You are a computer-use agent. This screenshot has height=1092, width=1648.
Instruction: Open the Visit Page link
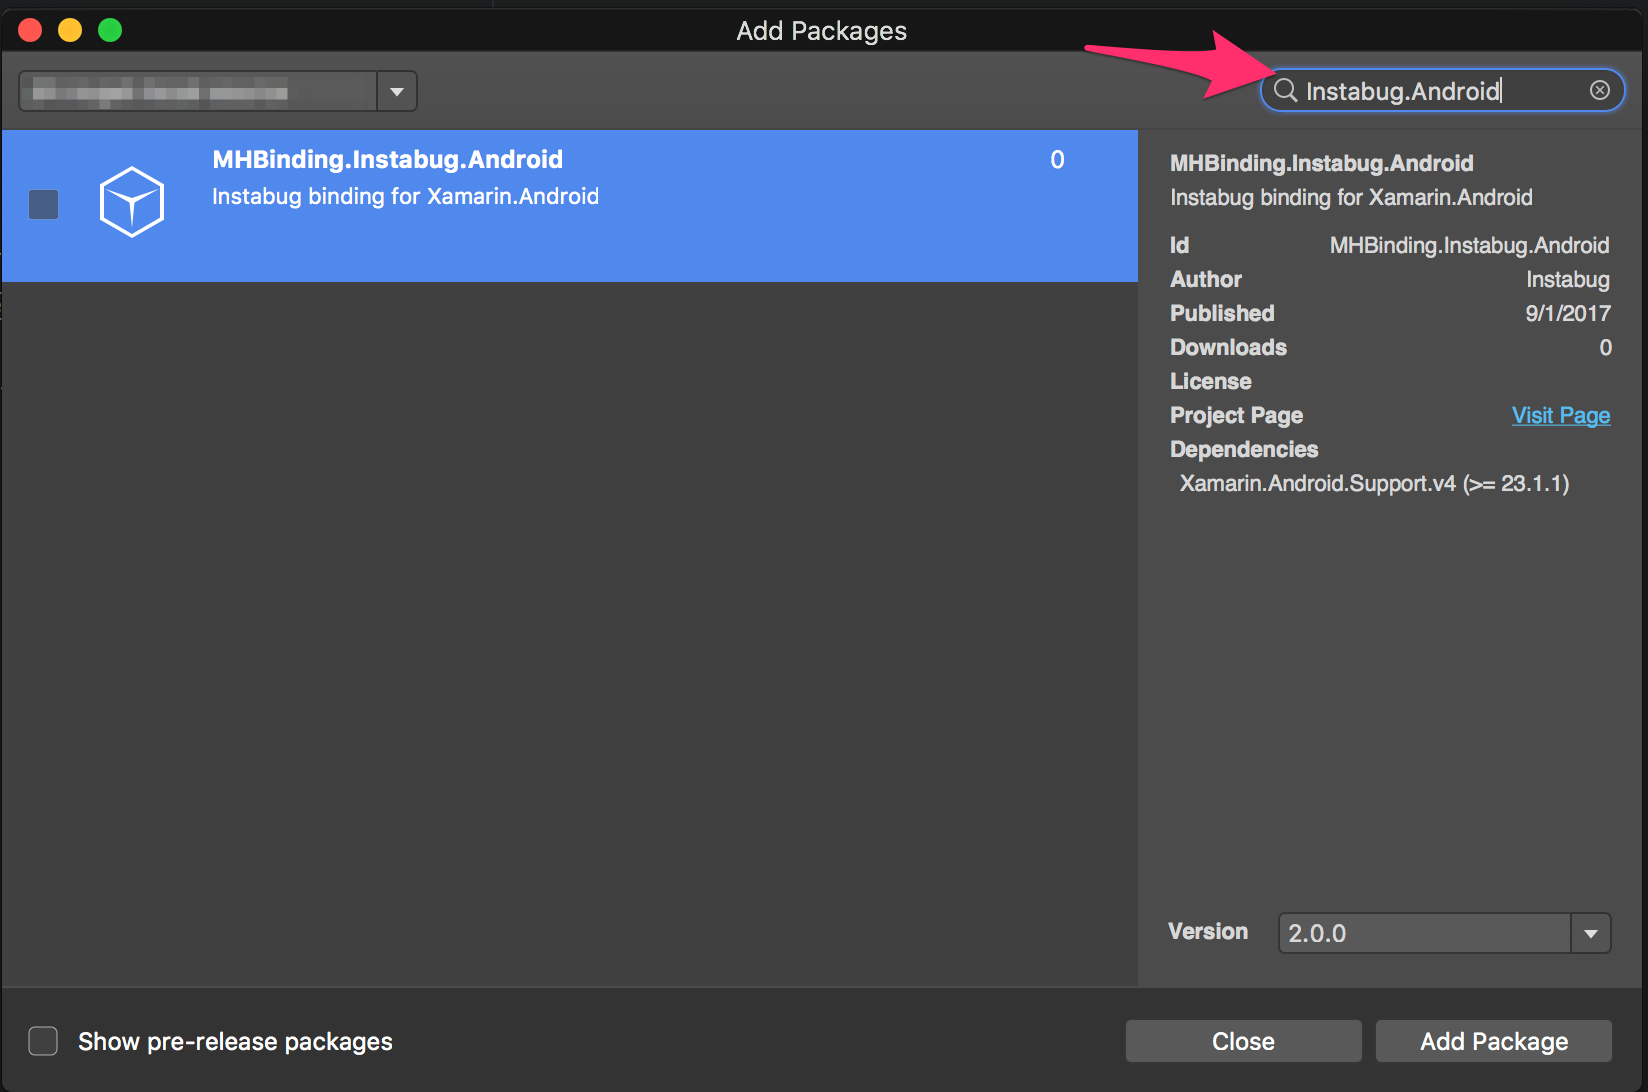pos(1561,415)
